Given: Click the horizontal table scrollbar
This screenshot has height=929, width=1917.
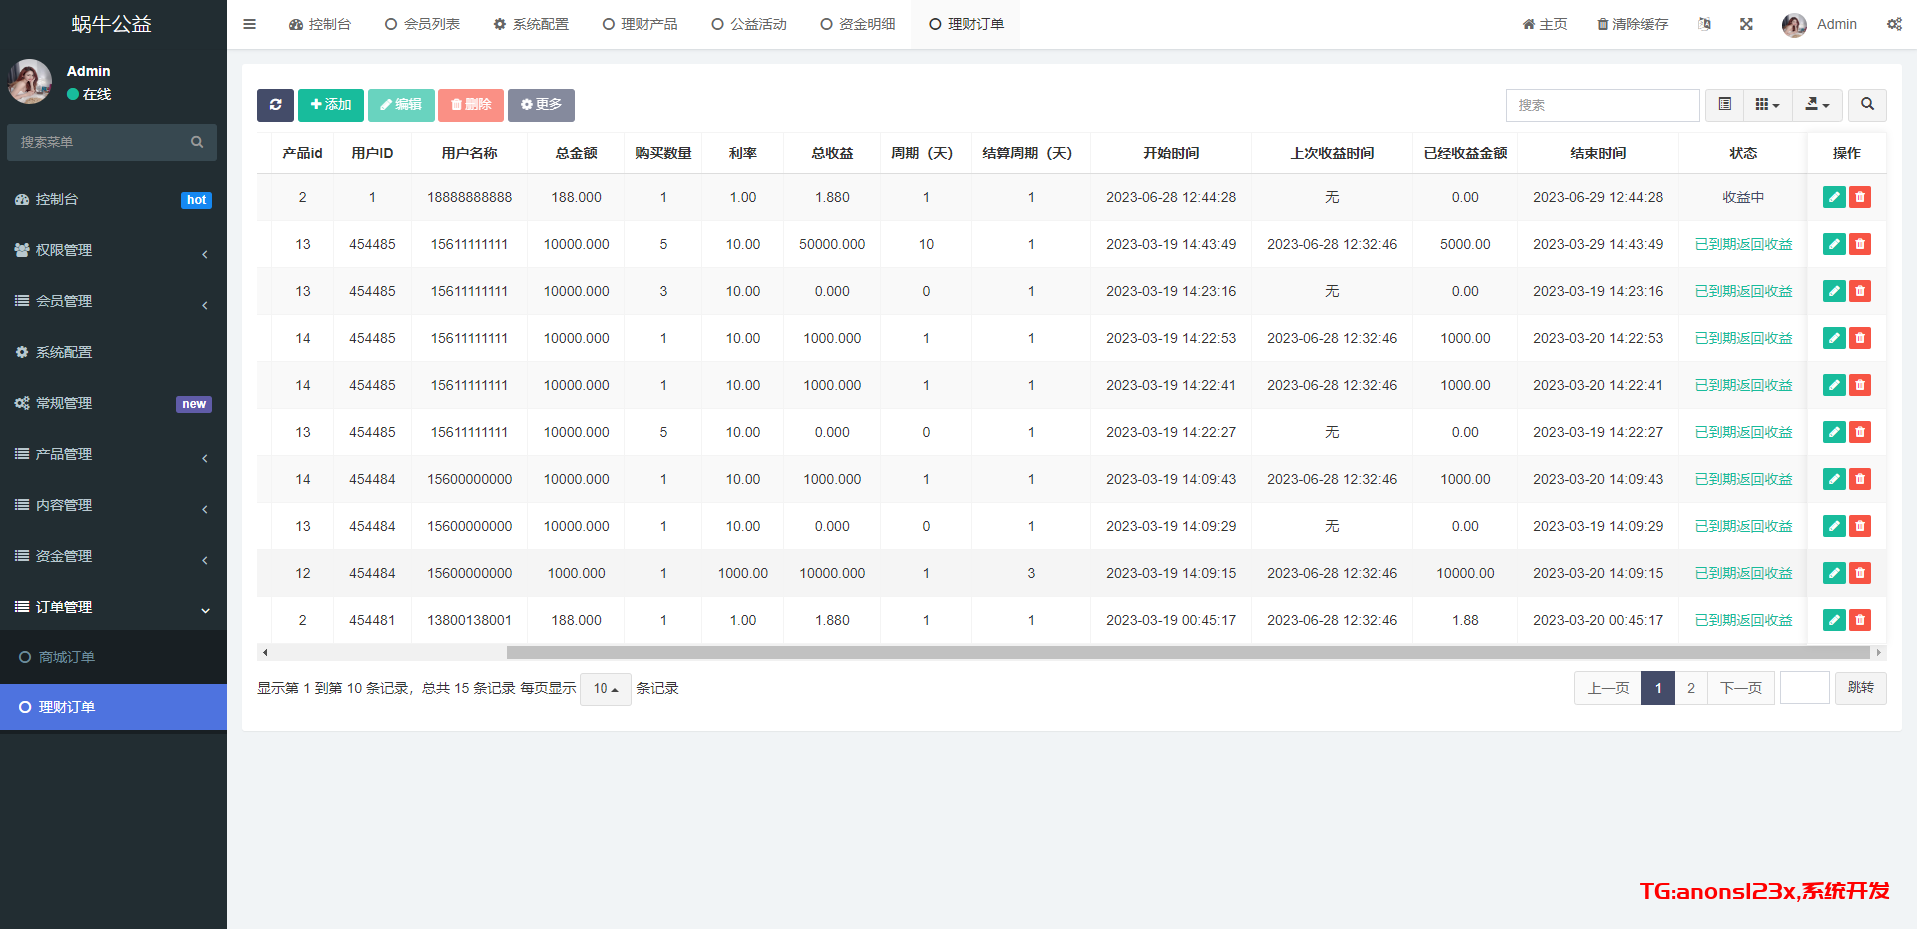Looking at the screenshot, I should pyautogui.click(x=1187, y=652).
